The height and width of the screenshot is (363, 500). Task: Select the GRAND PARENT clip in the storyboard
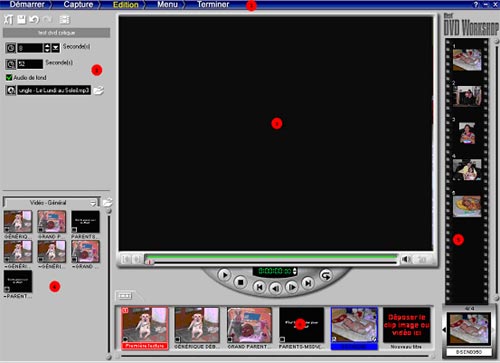pyautogui.click(x=249, y=328)
